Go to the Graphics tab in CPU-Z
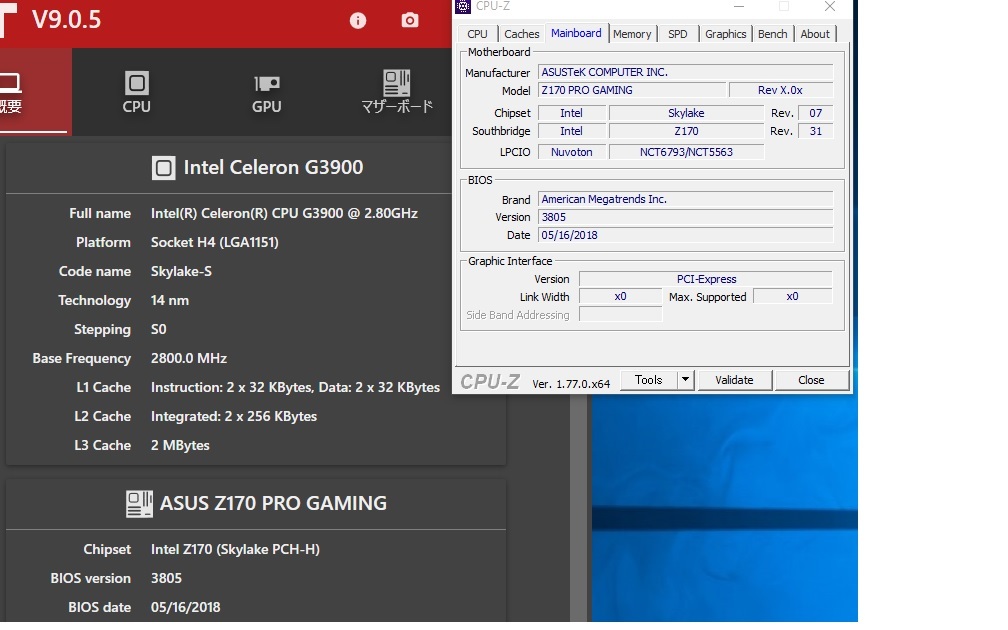Image resolution: width=1008 pixels, height=630 pixels. tap(725, 34)
